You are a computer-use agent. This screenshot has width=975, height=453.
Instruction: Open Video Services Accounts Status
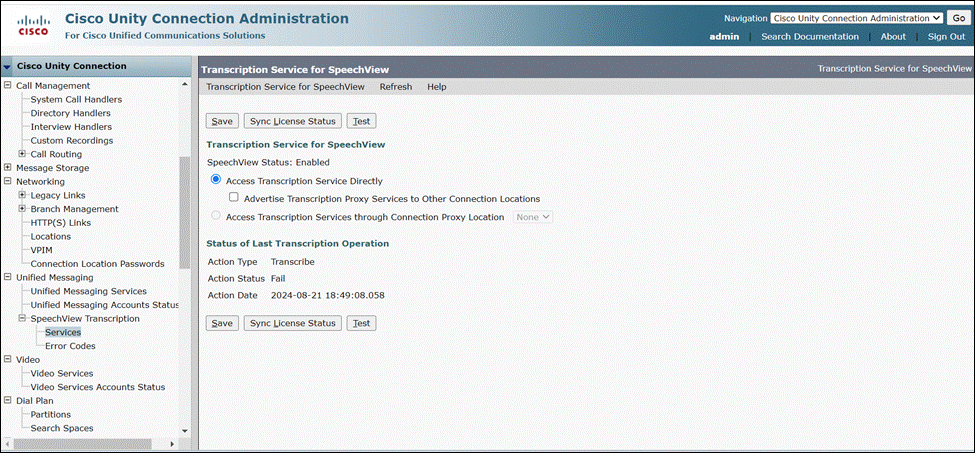point(98,387)
